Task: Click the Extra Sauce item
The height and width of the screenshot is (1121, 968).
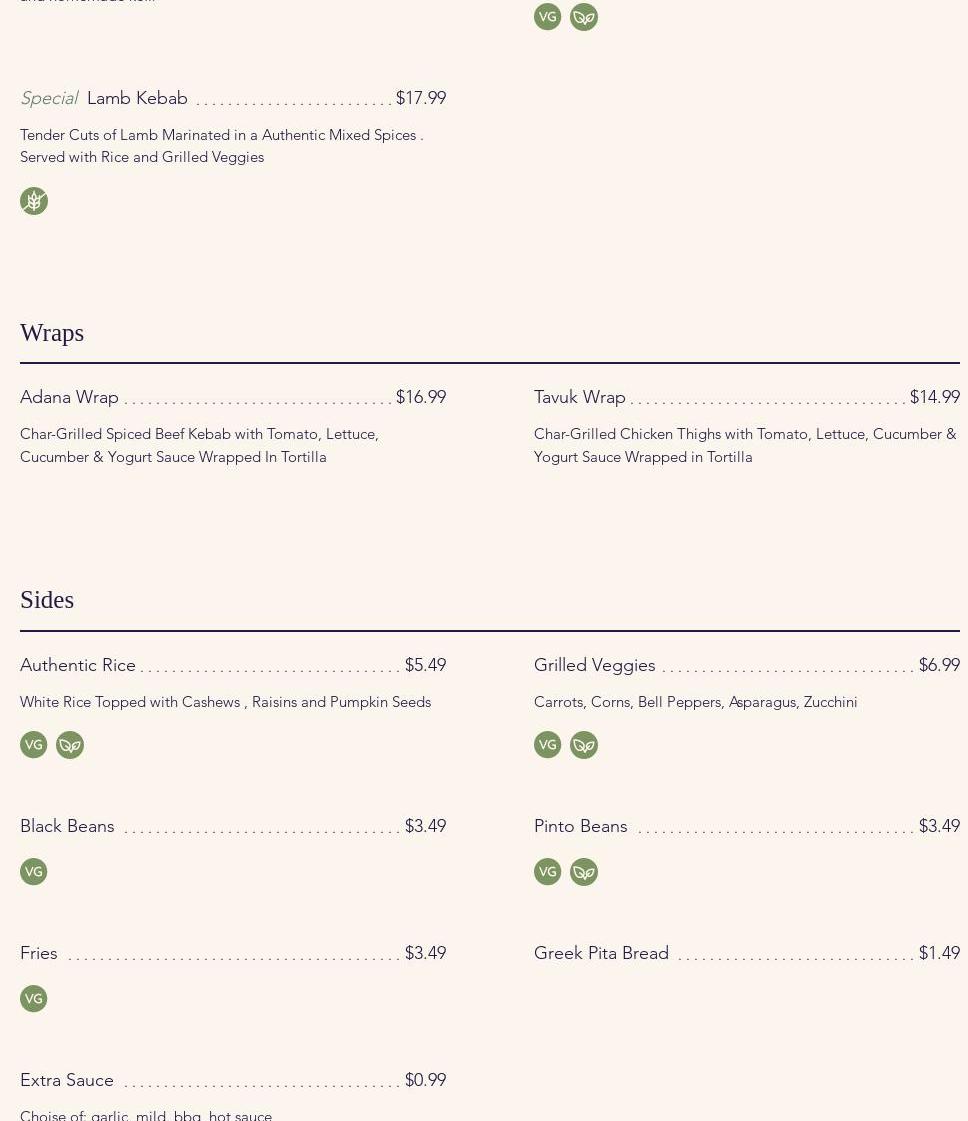Action: pos(67,1080)
